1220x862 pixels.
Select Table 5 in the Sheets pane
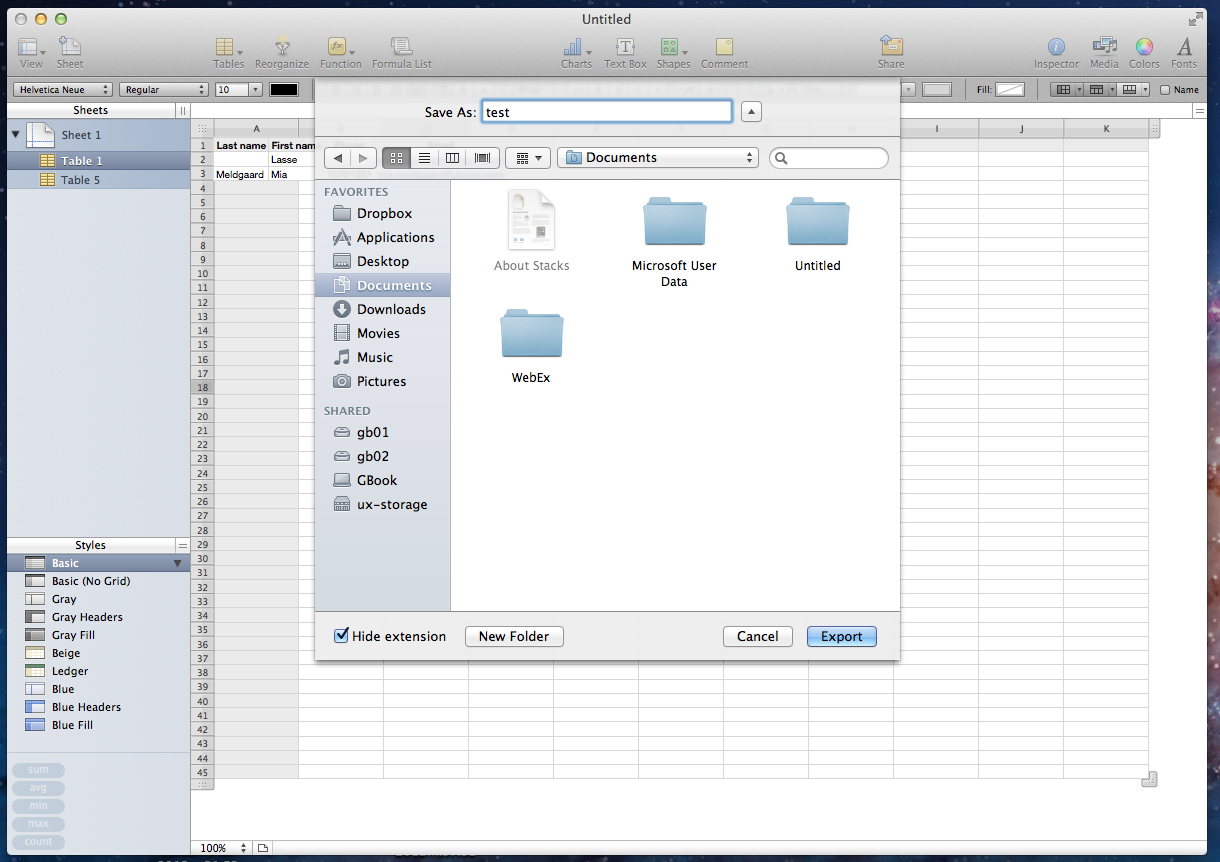98,180
